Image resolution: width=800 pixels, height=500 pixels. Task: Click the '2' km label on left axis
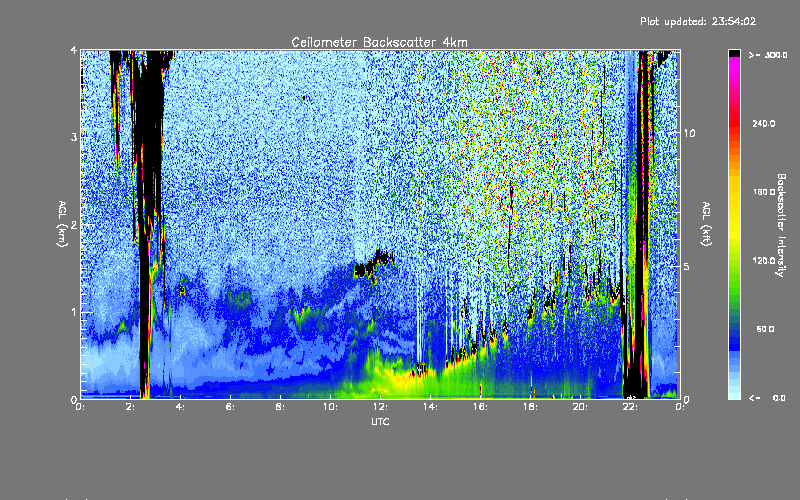click(x=74, y=224)
